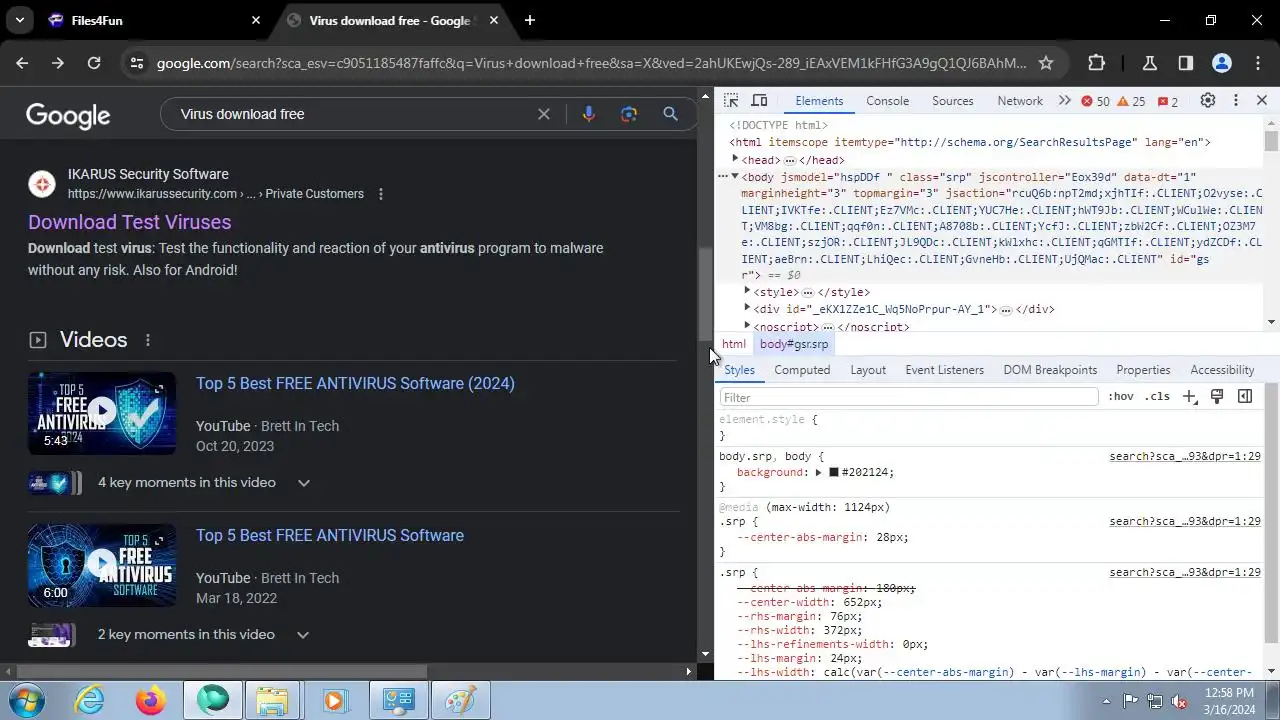Click the issues count 2 indicator
Screen dimensions: 1280x720
(x=1168, y=101)
